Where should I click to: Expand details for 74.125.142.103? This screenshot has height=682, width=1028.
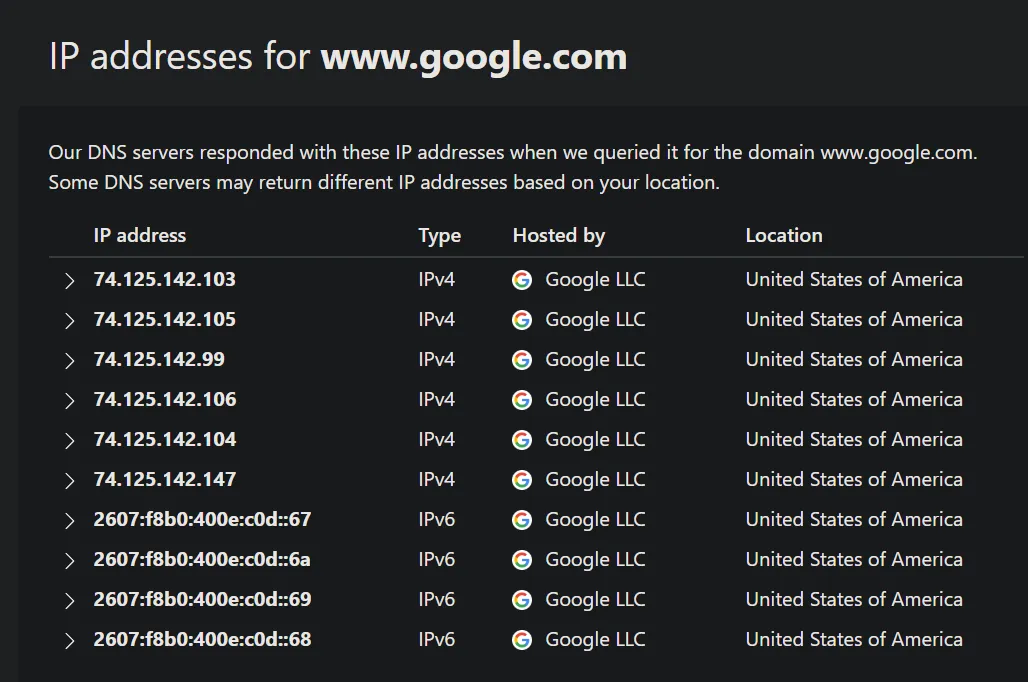pos(68,281)
